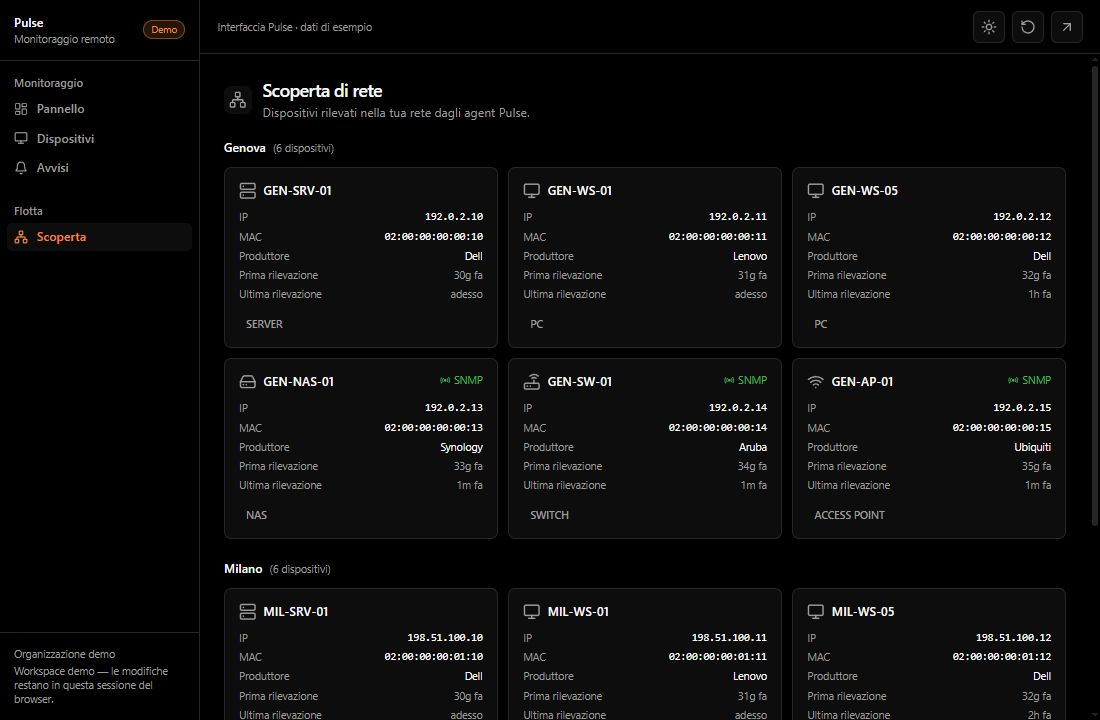Click Synology manufacturer value on GEN-NAS-01
The width and height of the screenshot is (1100, 720).
[x=462, y=447]
